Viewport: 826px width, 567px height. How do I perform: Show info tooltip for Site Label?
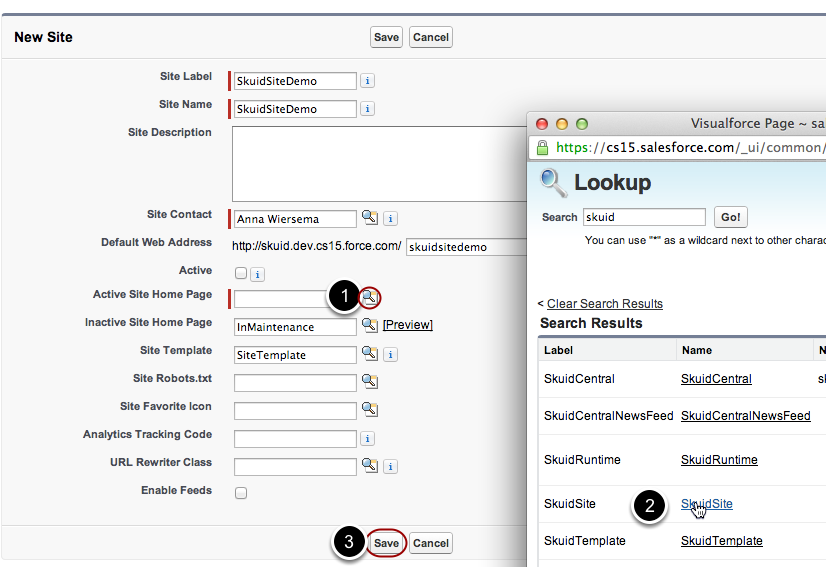368,81
